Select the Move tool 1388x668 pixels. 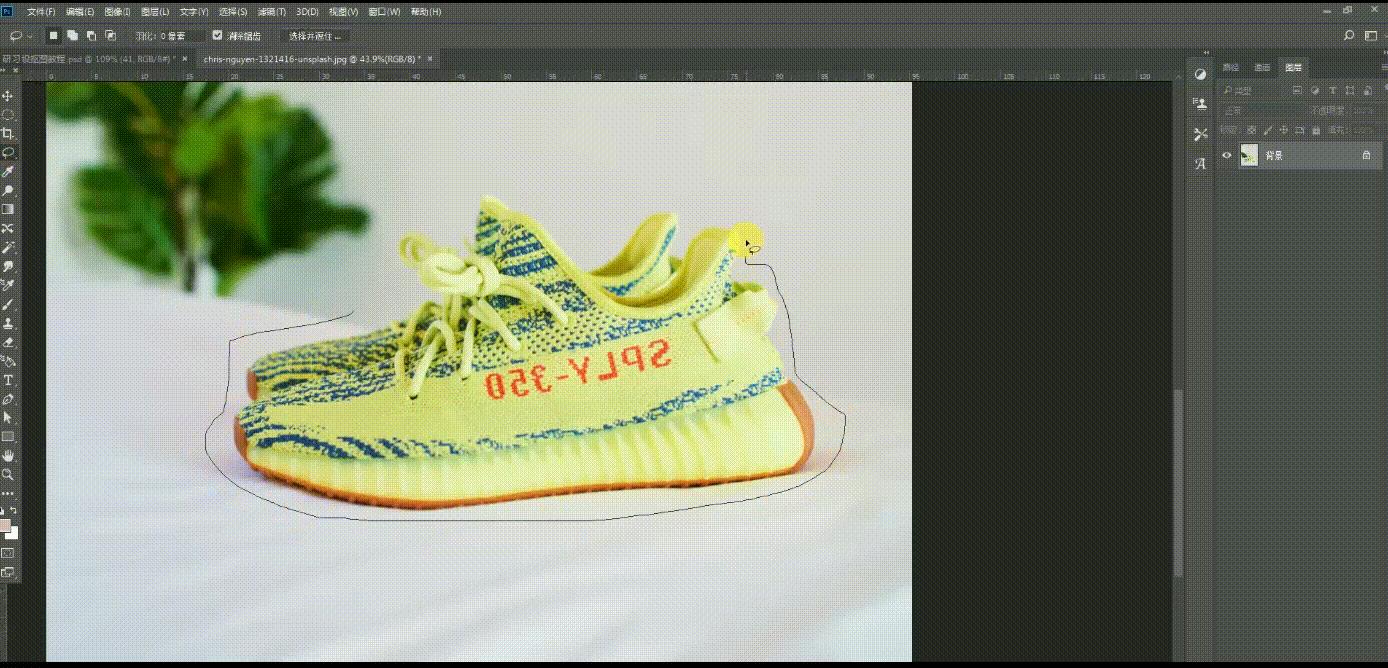click(x=8, y=96)
